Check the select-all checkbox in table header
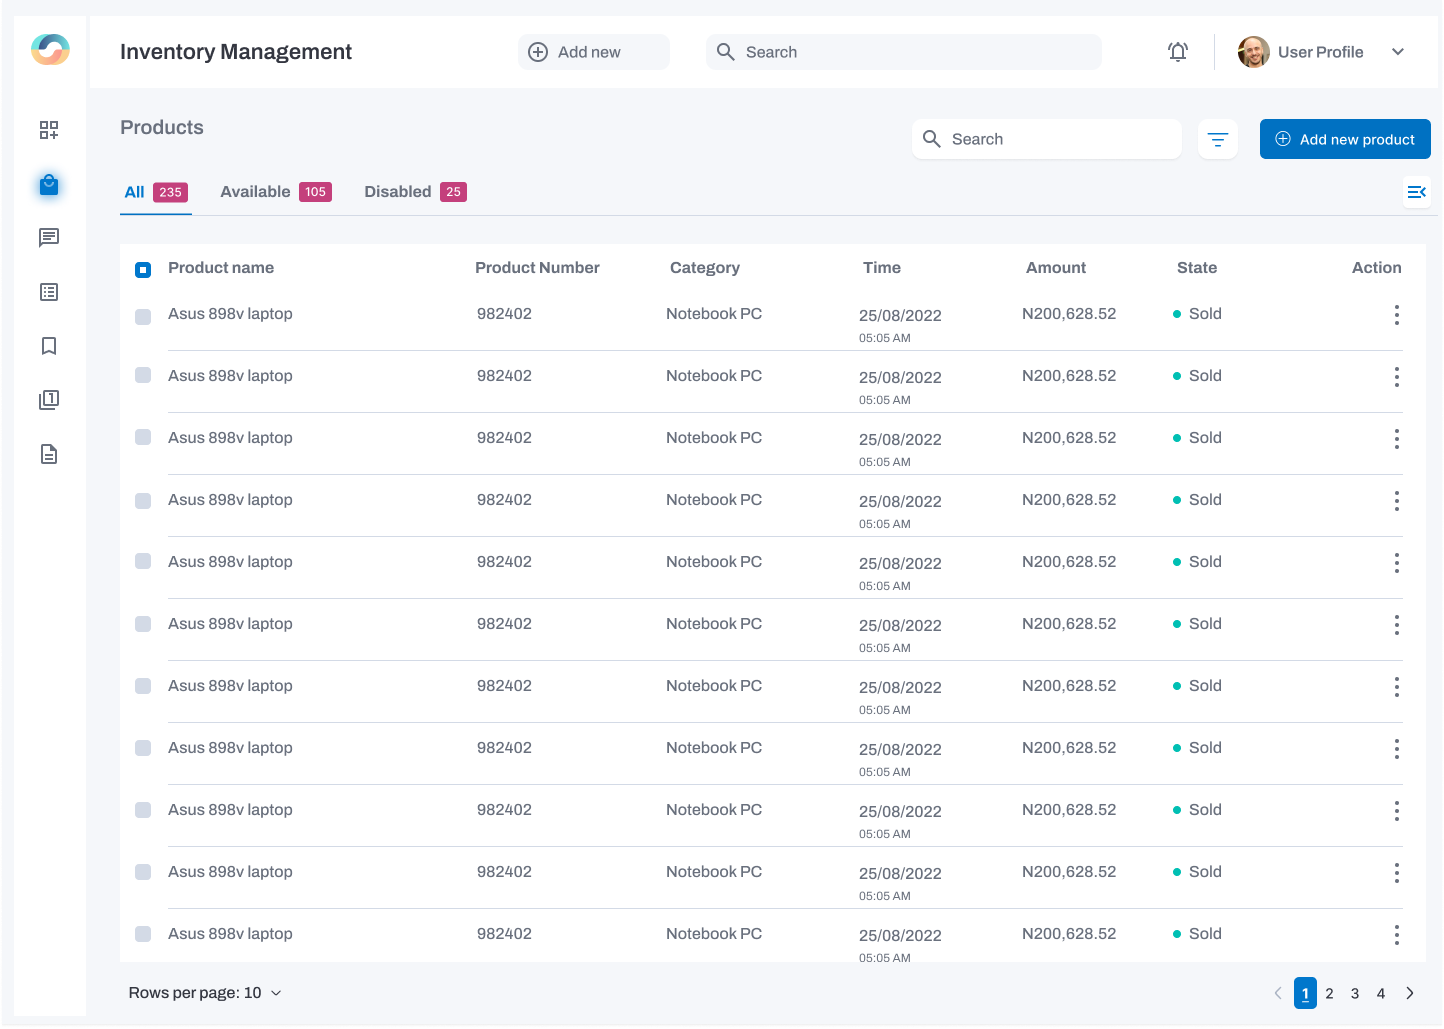Image resolution: width=1444 pixels, height=1029 pixels. (x=142, y=269)
